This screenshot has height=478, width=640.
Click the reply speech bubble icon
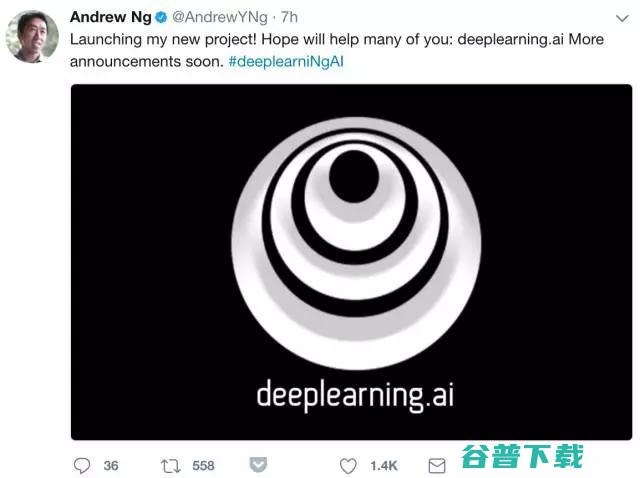[82, 465]
